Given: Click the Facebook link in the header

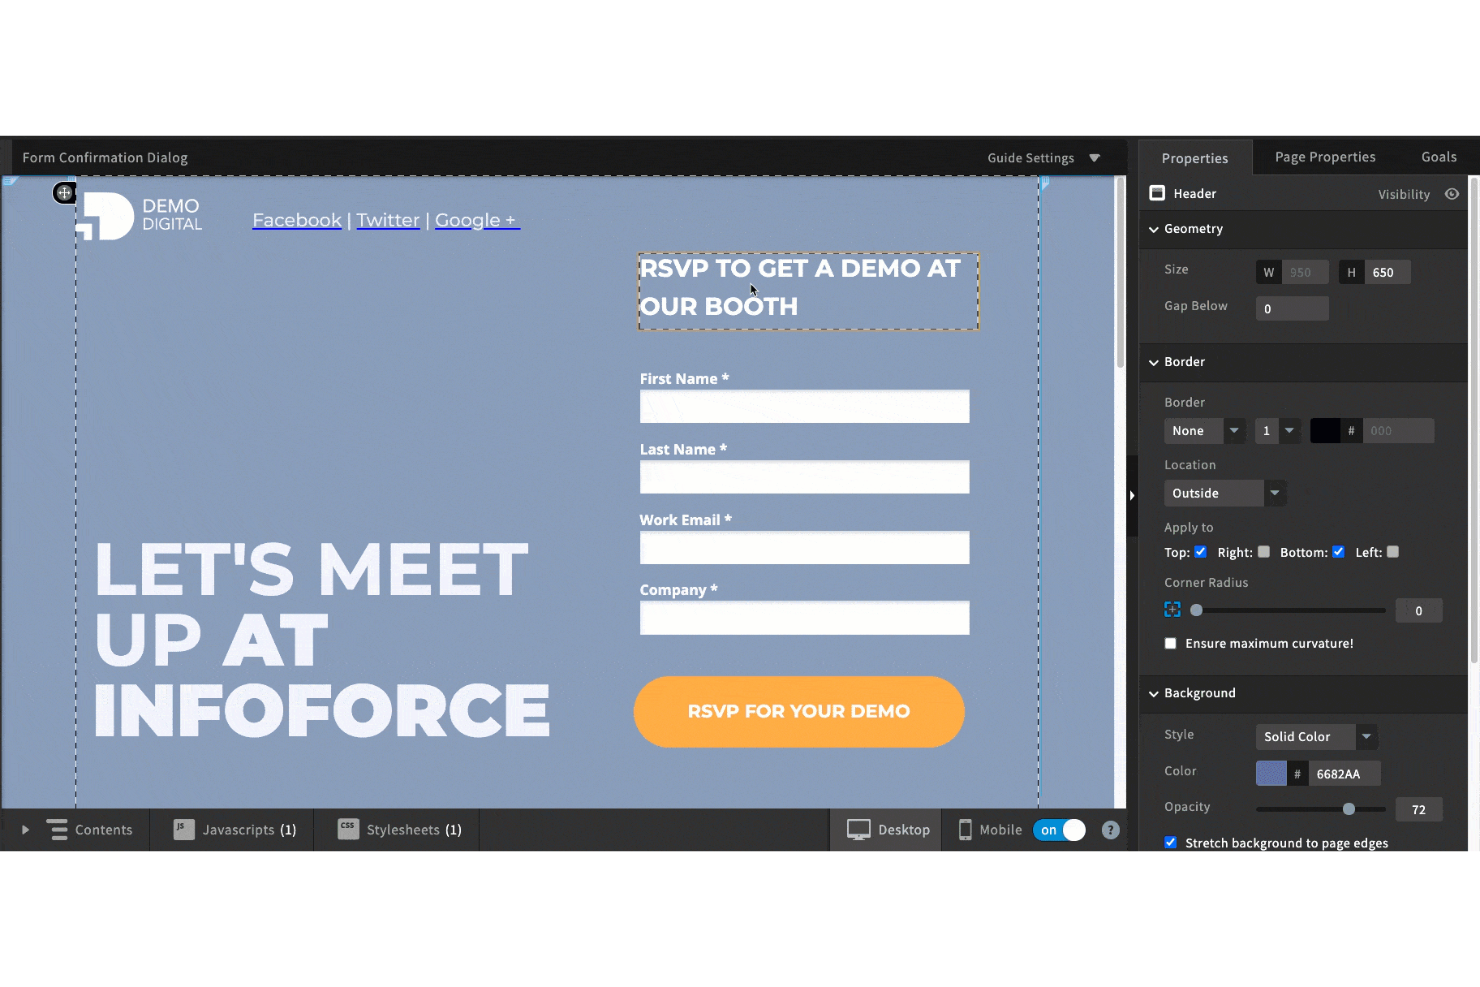Looking at the screenshot, I should tap(297, 220).
